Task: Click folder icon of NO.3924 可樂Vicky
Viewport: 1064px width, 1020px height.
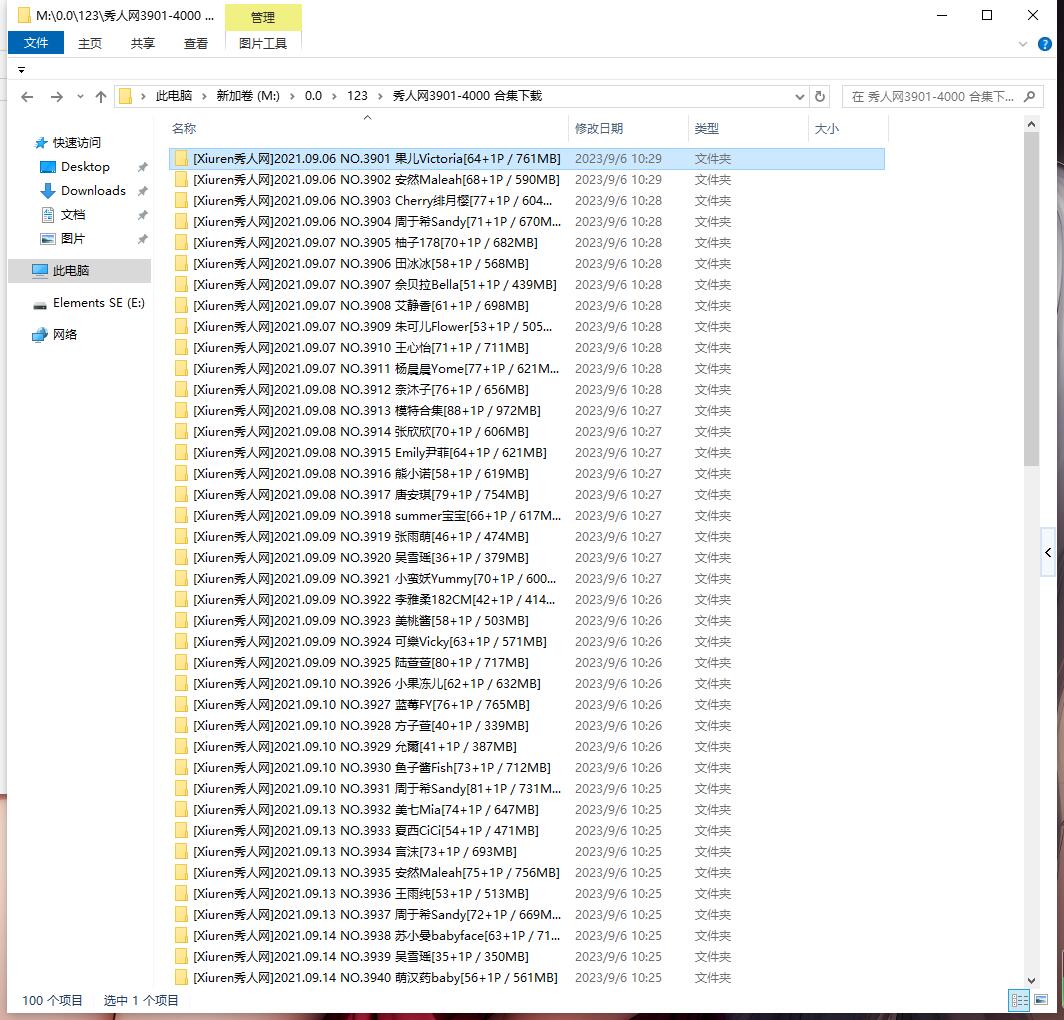Action: [x=181, y=642]
